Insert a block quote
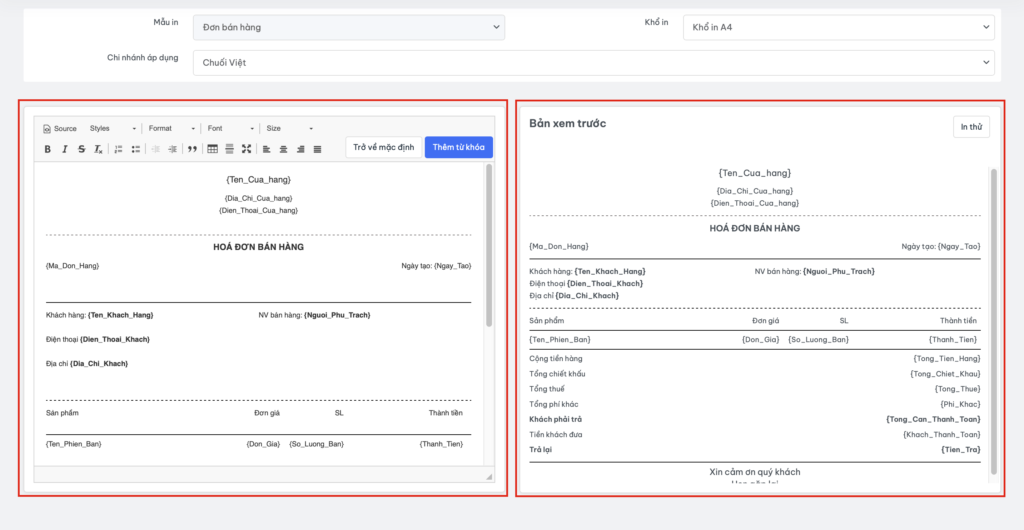The height and width of the screenshot is (530, 1024). [192, 149]
